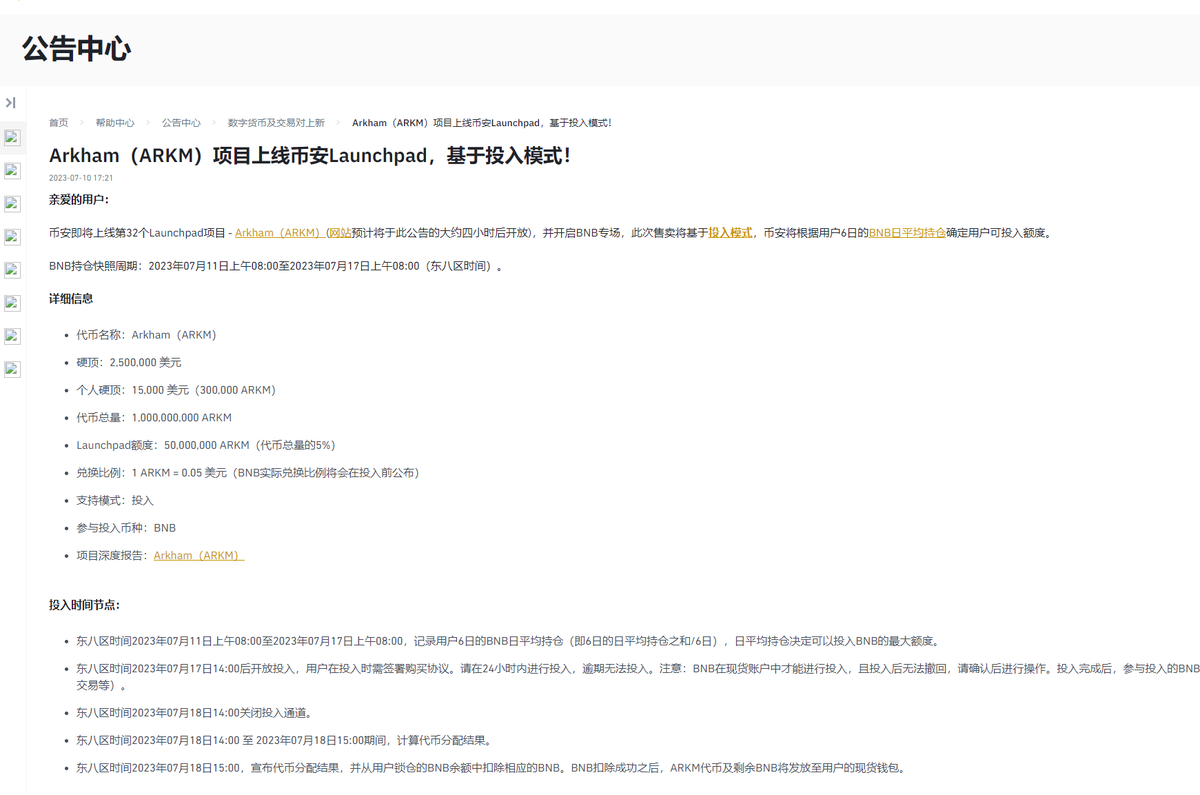Click the bullet about 07月17日14:00后开放投入
The image size is (1200, 795).
(638, 676)
